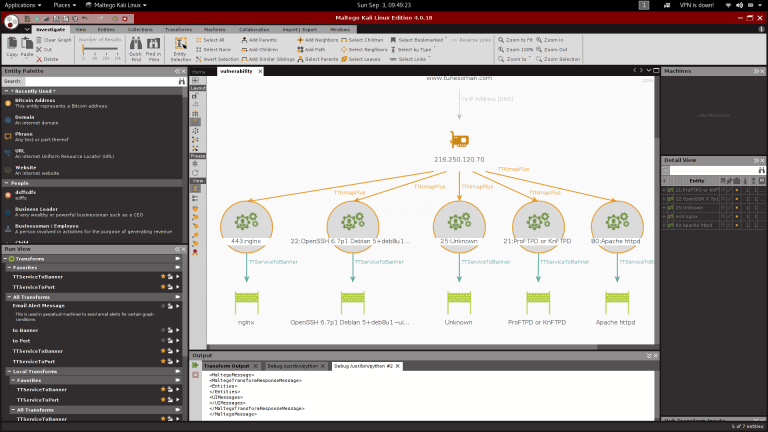
Task: Click the Clear Graph button
Action: 54,40
